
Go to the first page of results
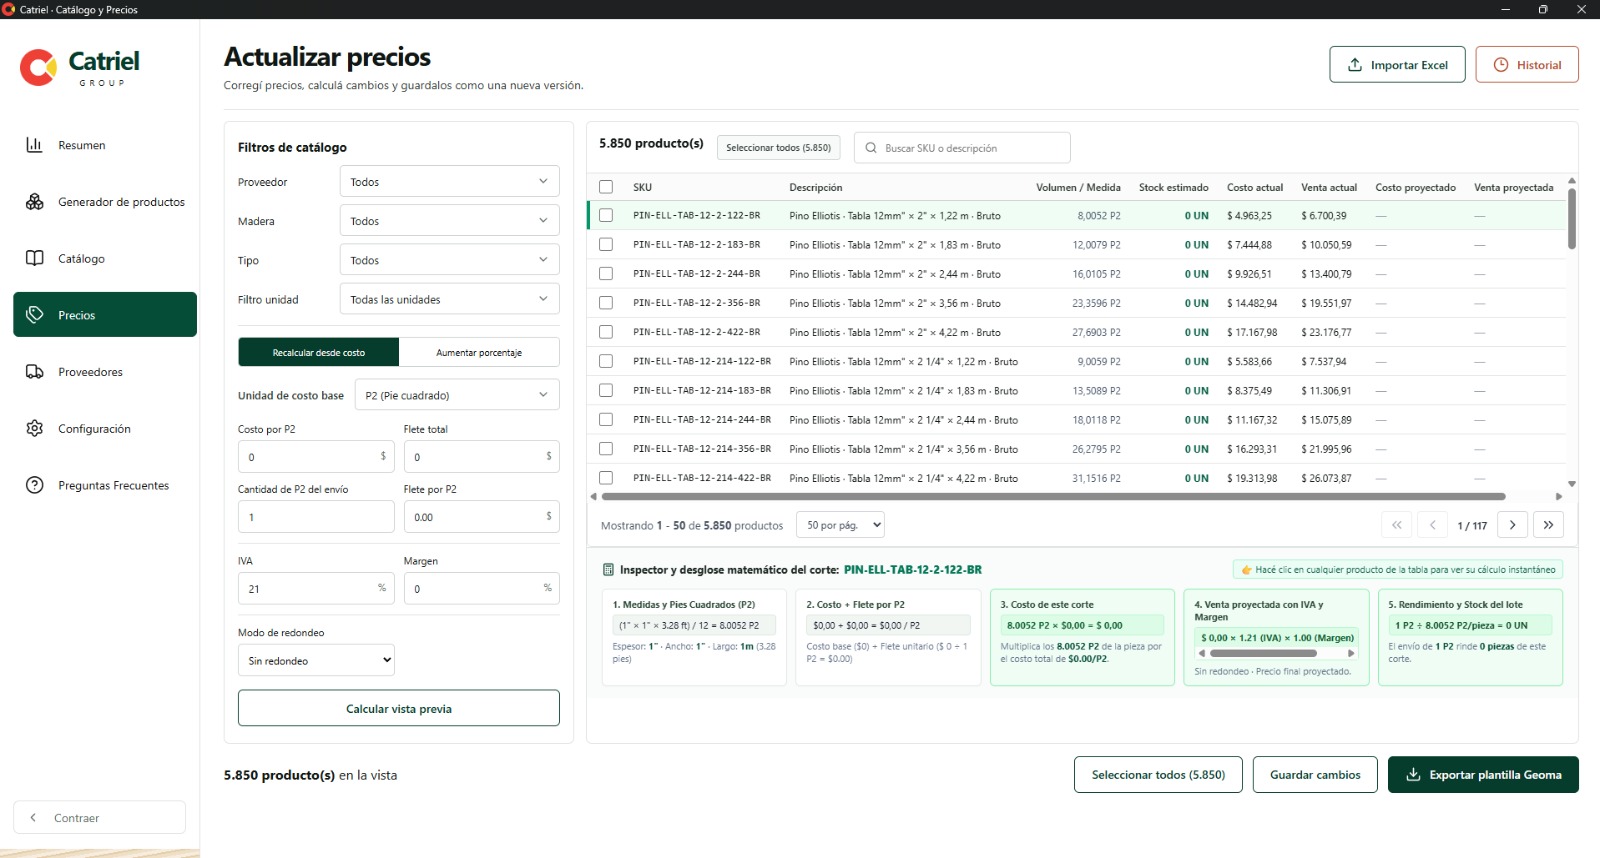[x=1397, y=525]
